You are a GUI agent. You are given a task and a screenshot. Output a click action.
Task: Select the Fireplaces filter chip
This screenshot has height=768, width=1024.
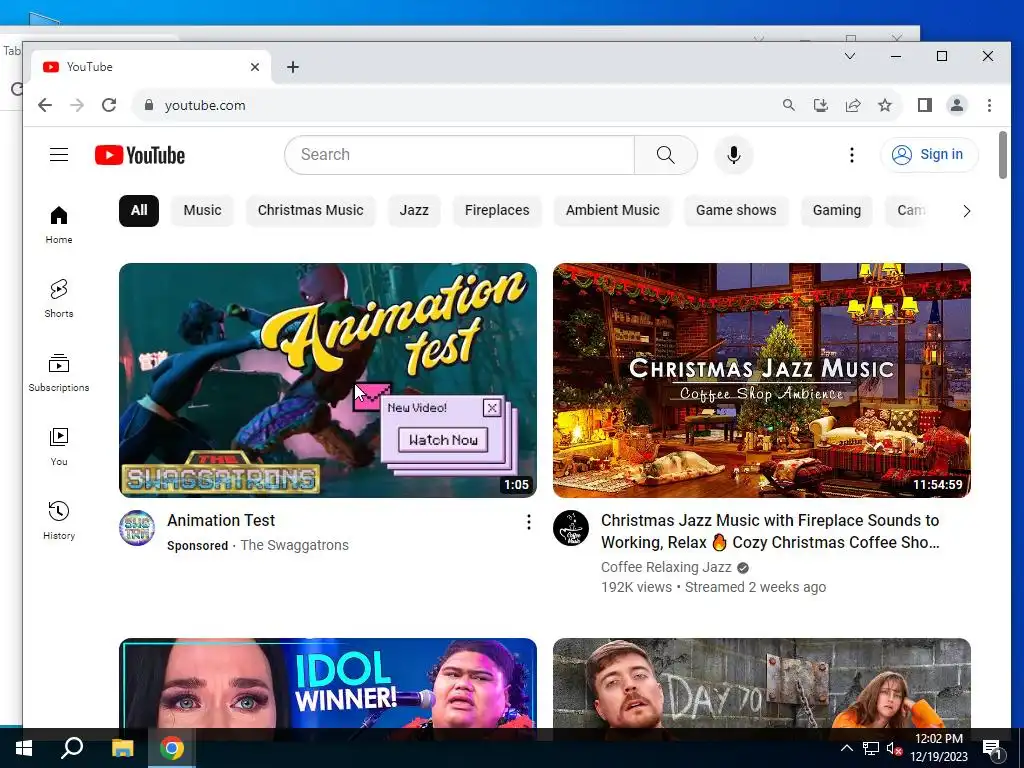click(x=497, y=210)
